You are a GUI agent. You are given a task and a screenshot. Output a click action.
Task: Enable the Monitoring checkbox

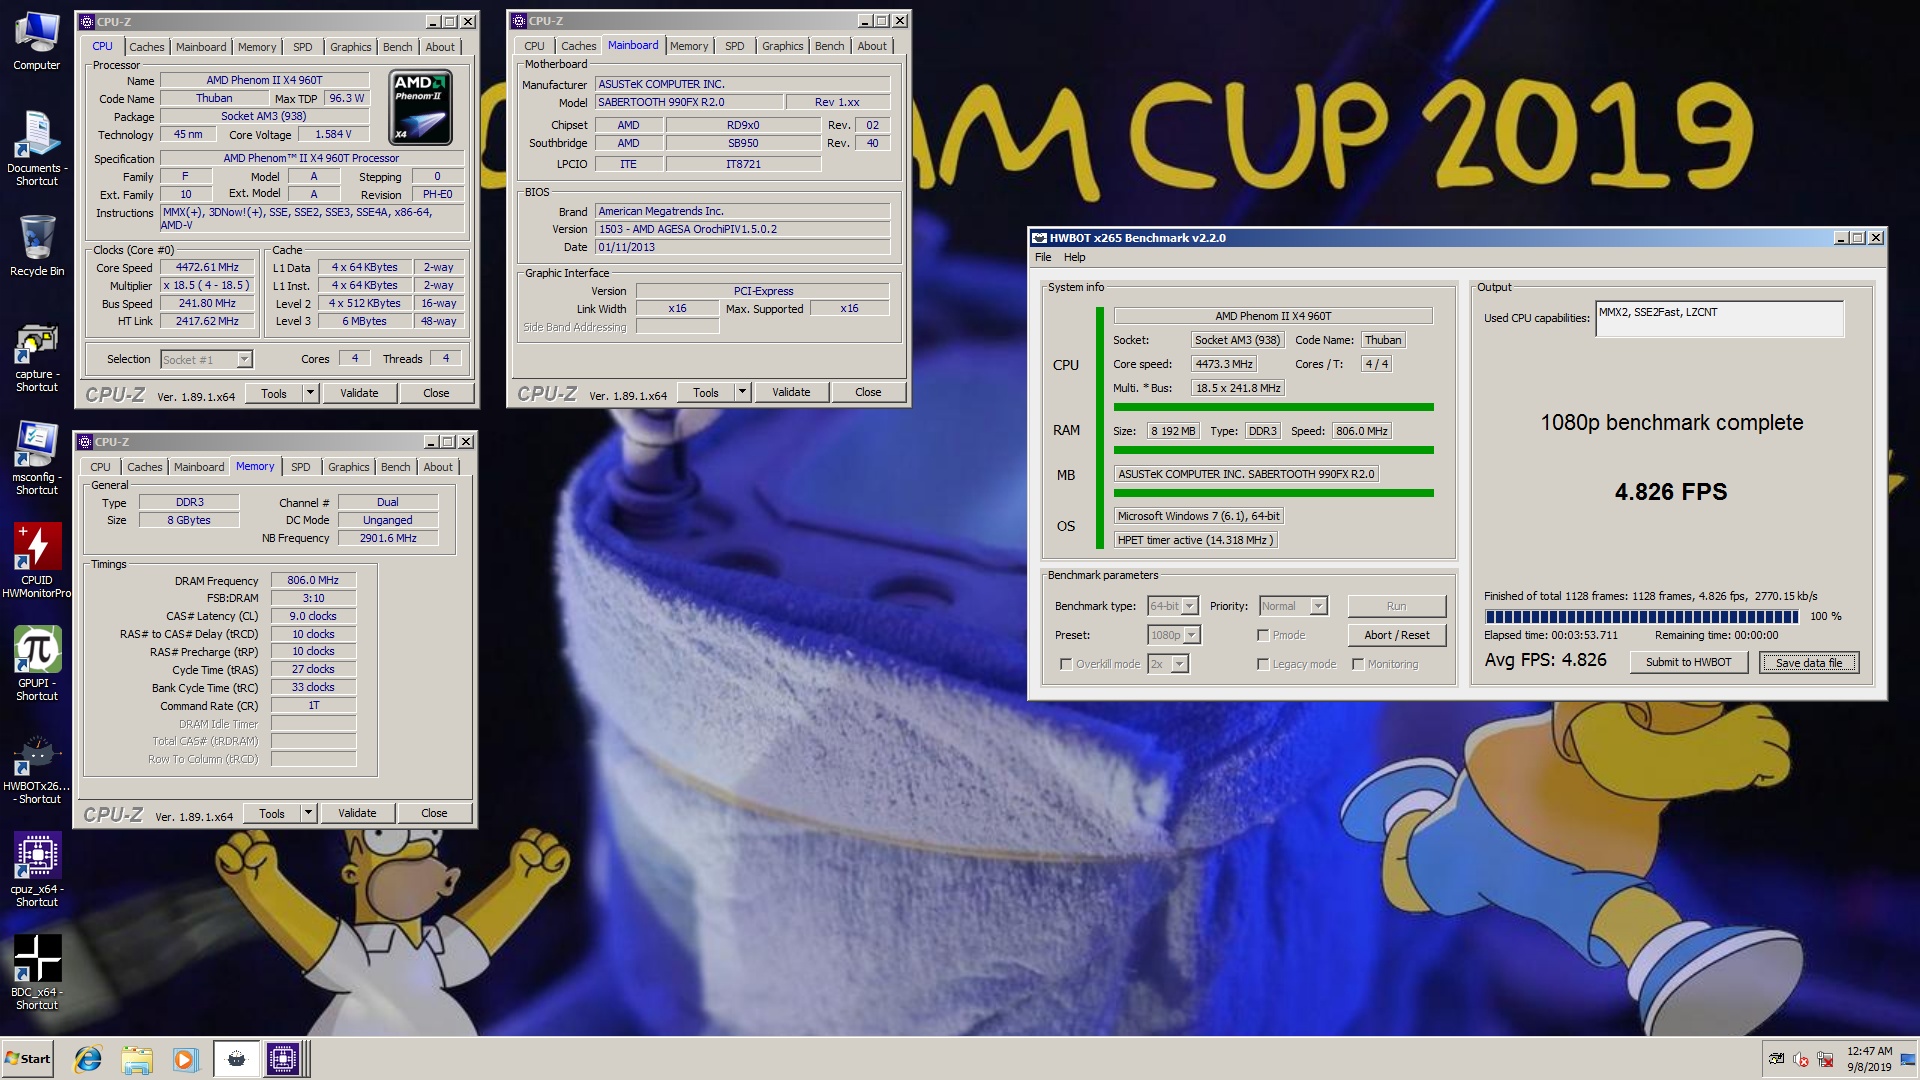point(1358,664)
